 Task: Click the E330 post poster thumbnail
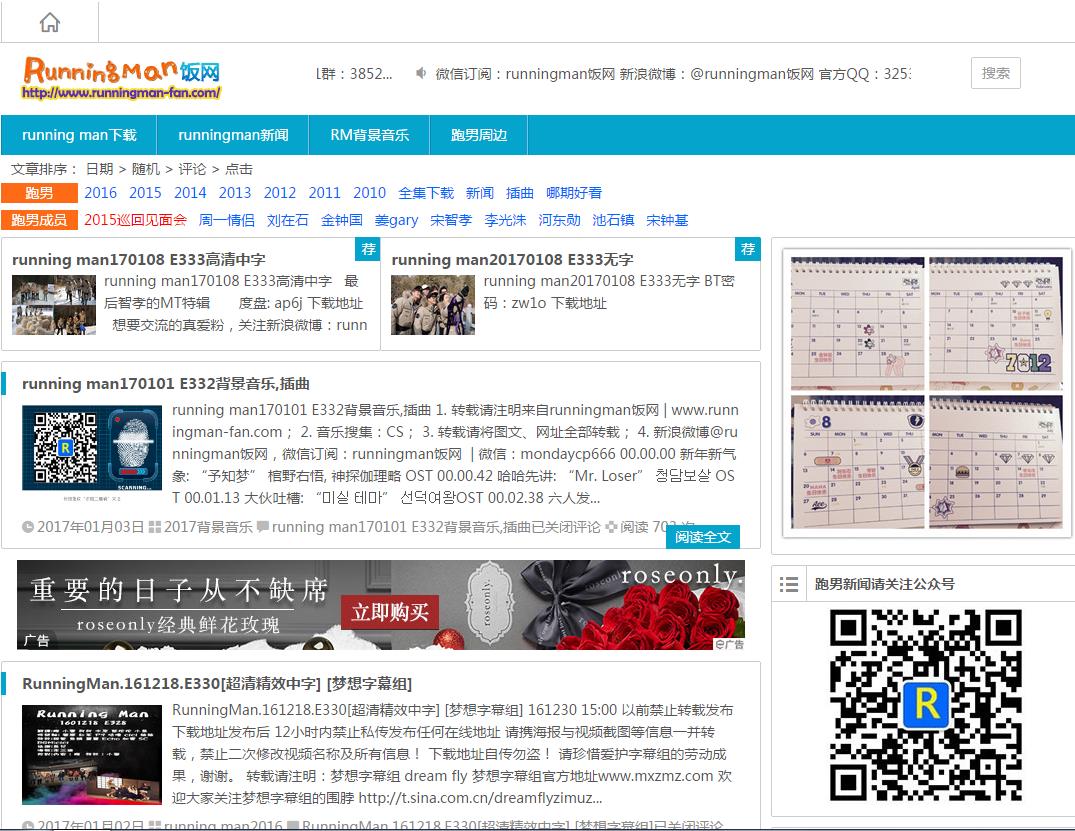coord(92,754)
